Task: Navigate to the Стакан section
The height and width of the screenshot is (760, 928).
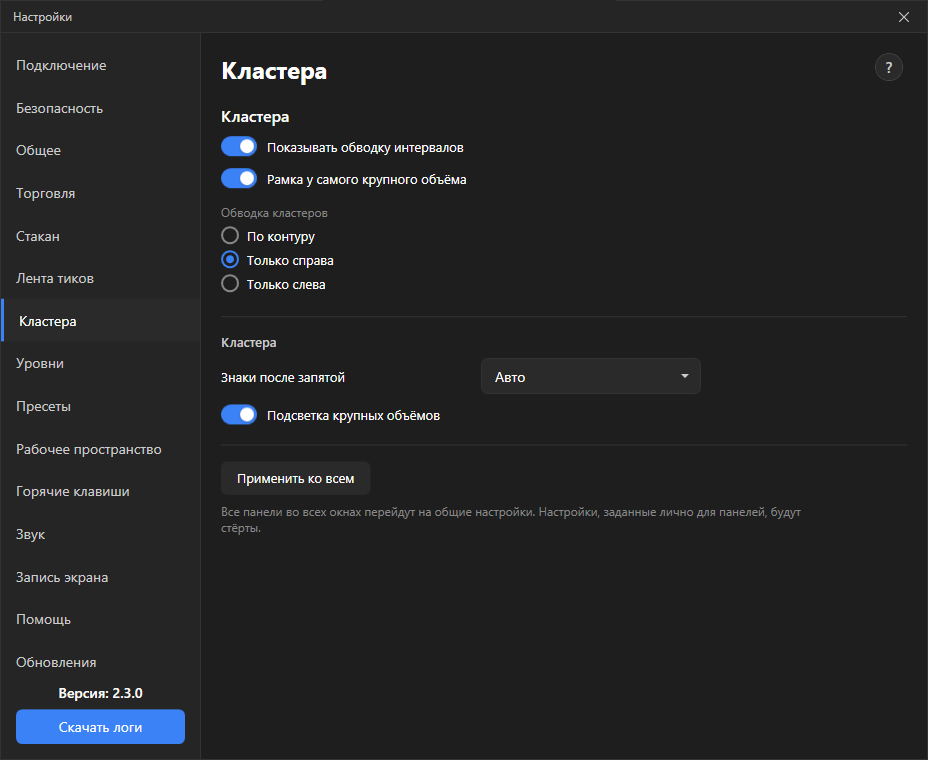Action: (101, 236)
